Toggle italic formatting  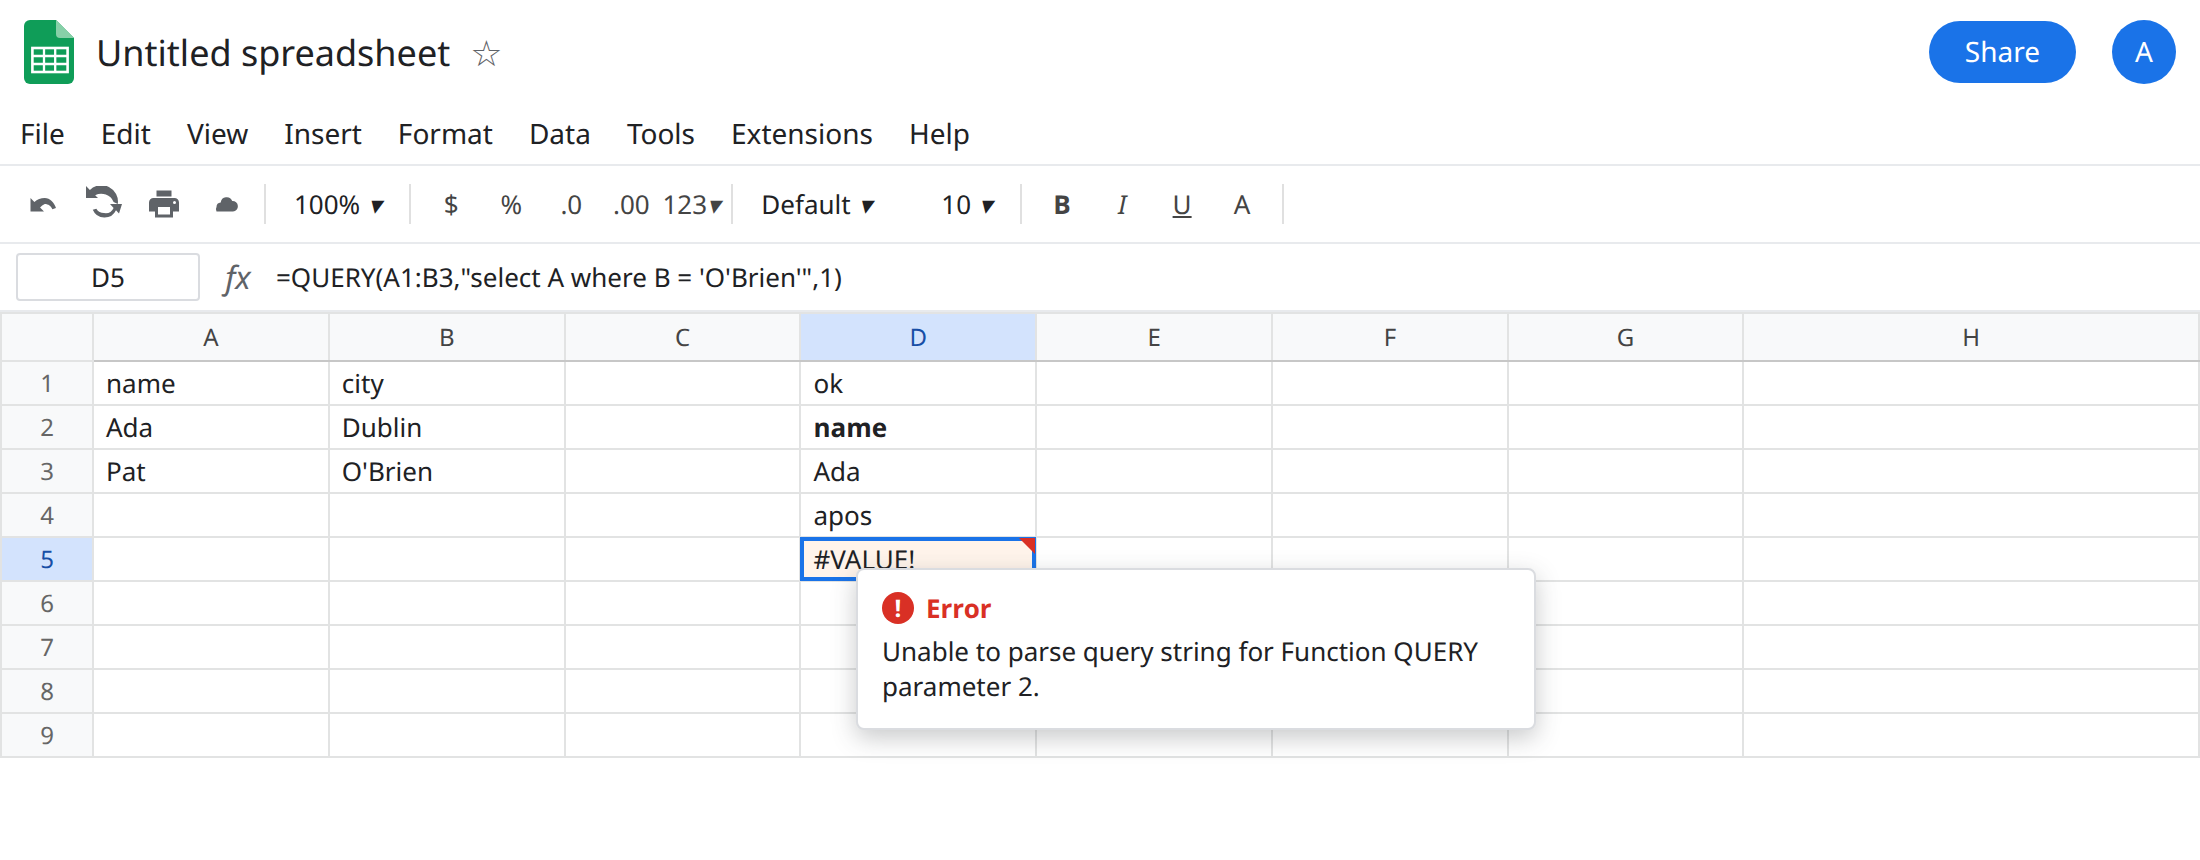point(1122,205)
